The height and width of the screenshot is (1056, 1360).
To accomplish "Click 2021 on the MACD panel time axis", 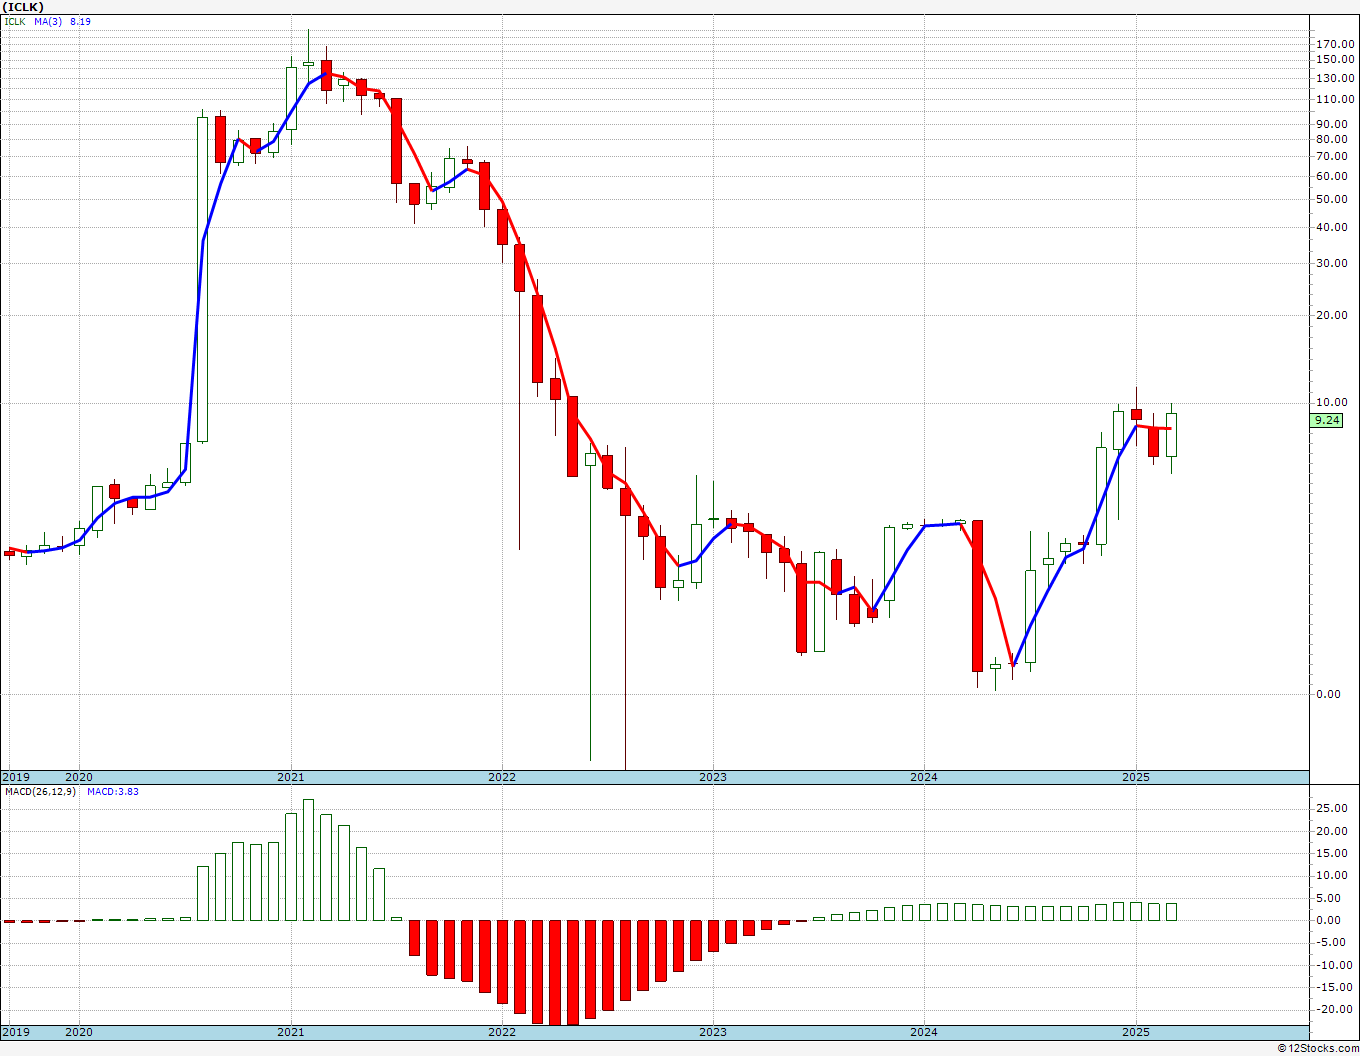I will 291,1032.
